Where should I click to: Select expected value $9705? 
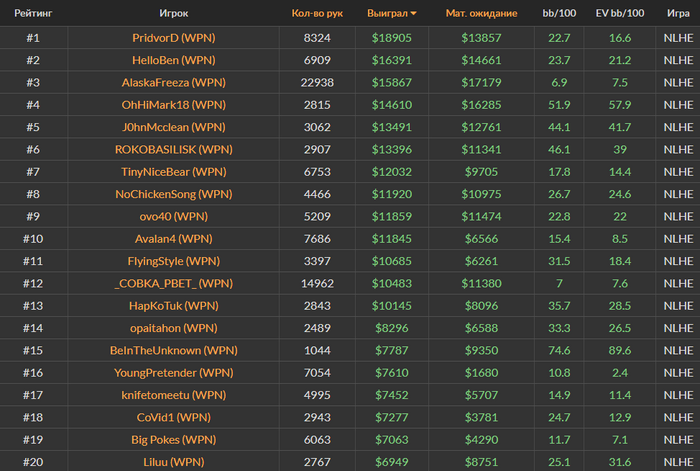(481, 172)
